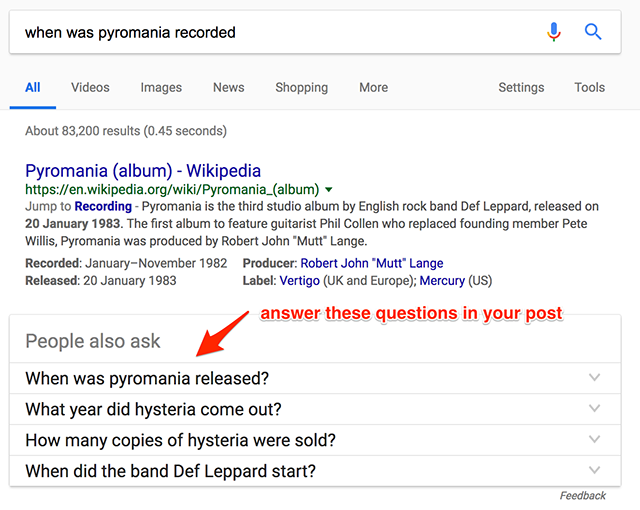Open the Robert John "Mutt" Lange link
640x510 pixels.
pos(372,263)
